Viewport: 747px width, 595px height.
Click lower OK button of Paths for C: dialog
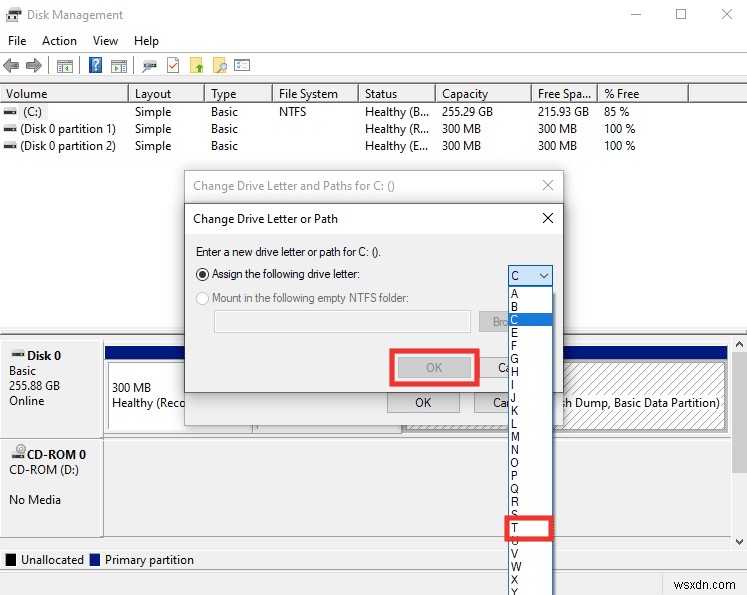coord(423,403)
